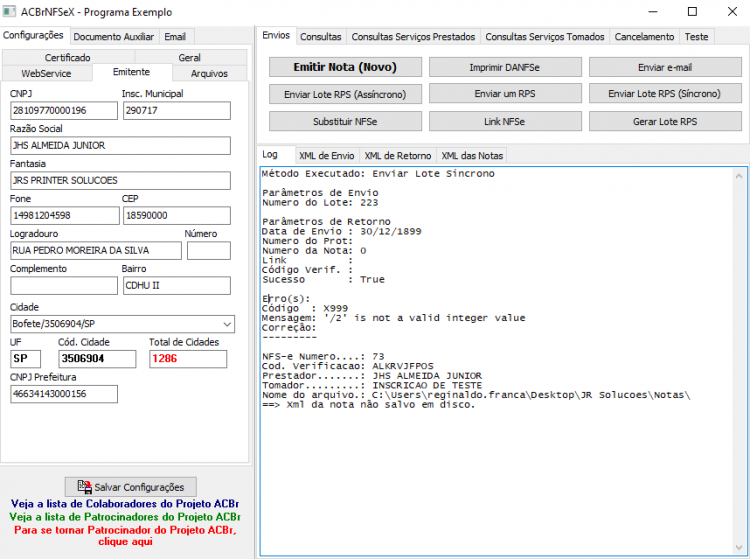Minimize the ACBrNFSeX window
The image size is (750, 559).
(653, 11)
